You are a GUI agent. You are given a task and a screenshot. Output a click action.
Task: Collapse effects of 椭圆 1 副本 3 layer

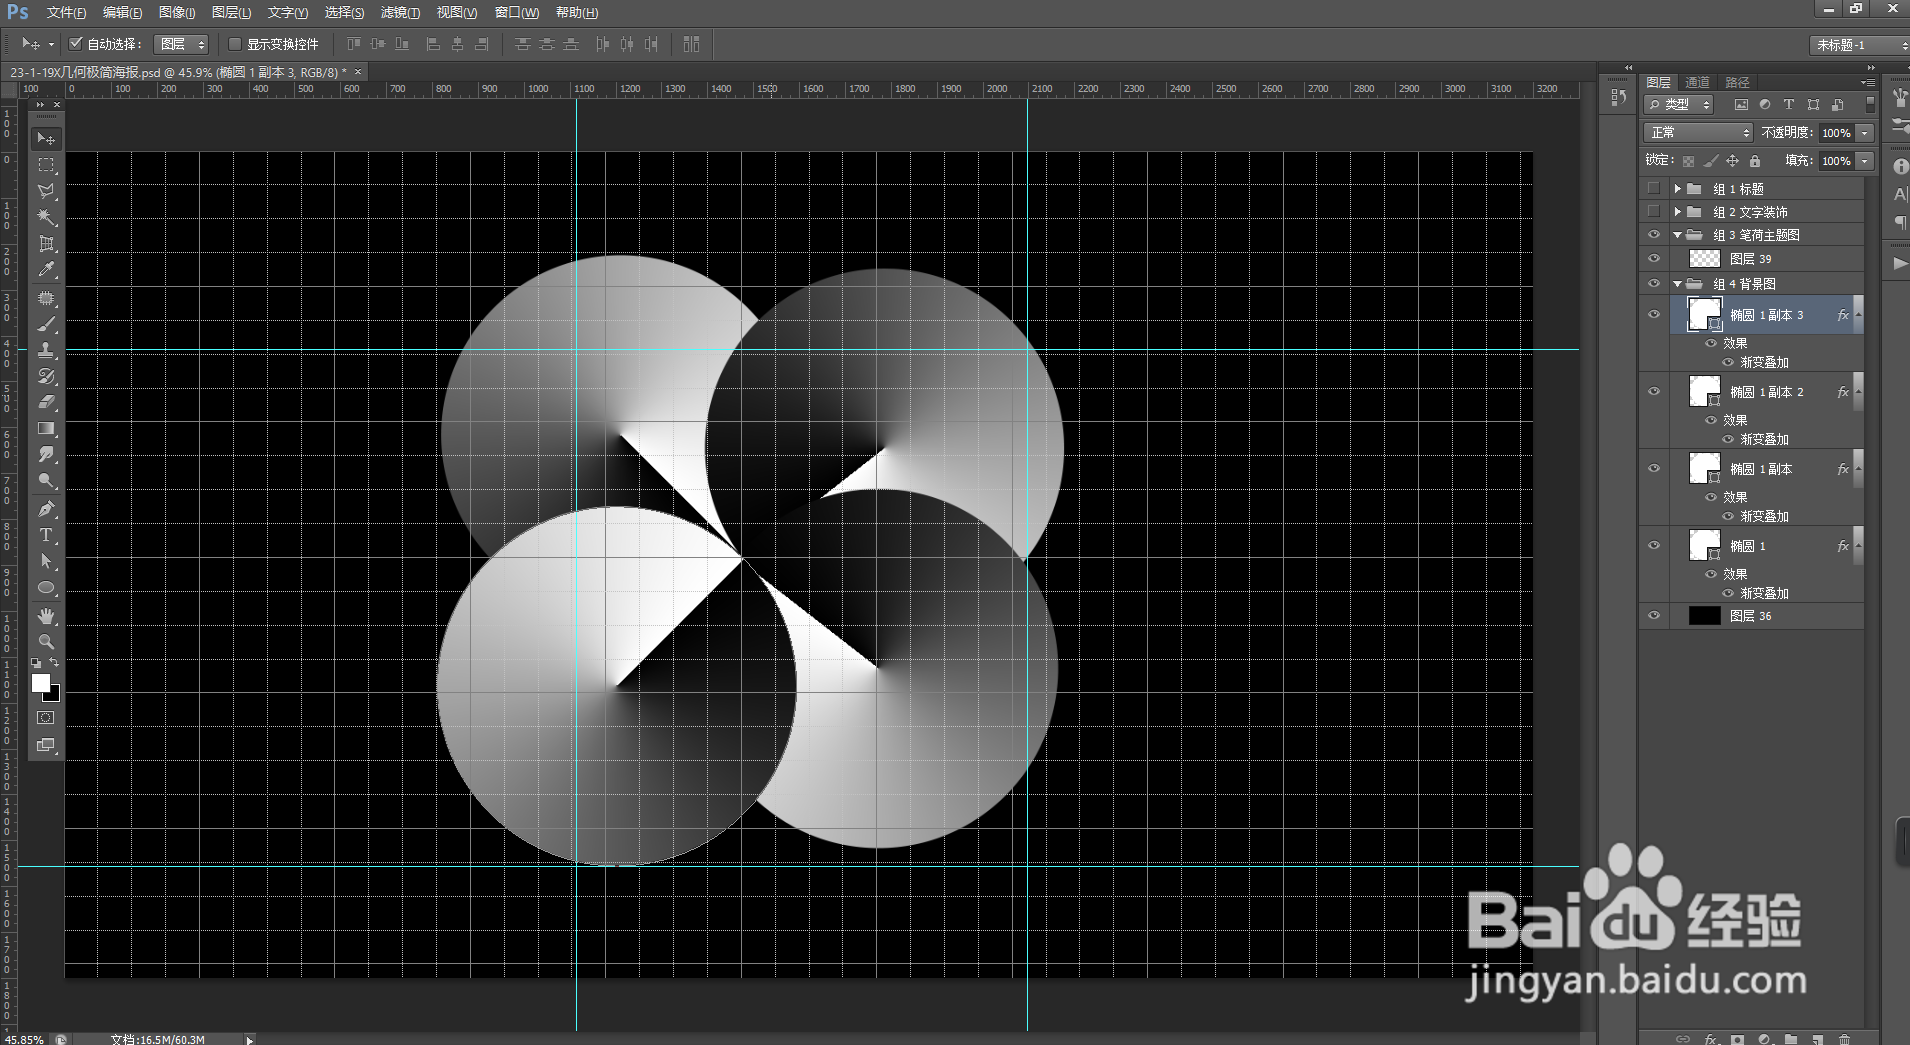(1859, 314)
